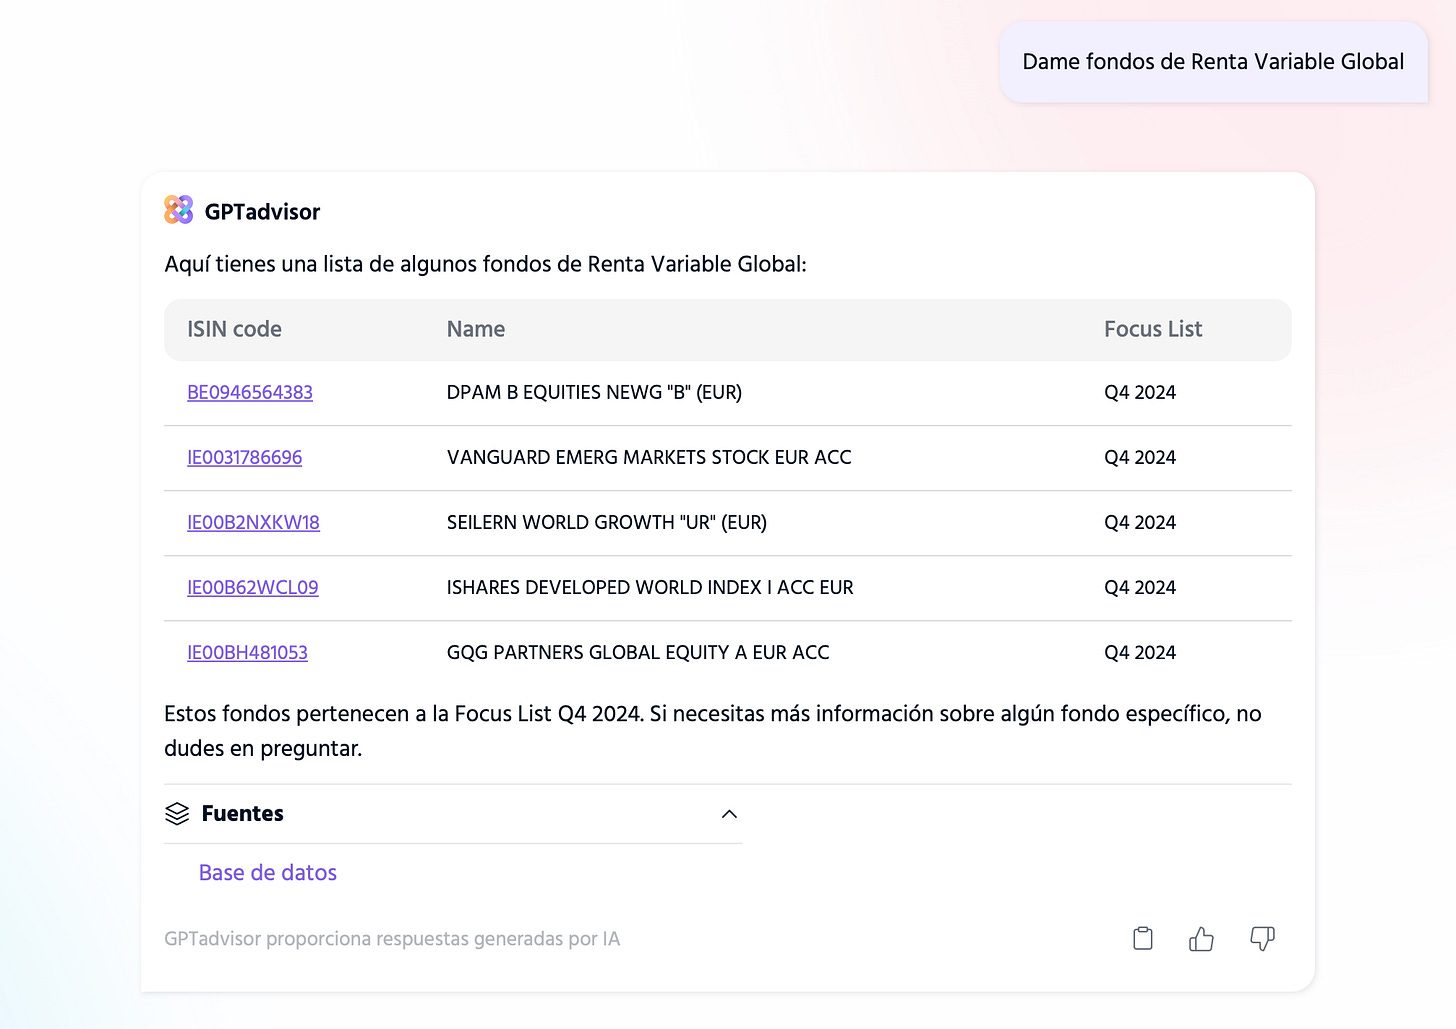Open ISIN link BE0946564383

250,392
